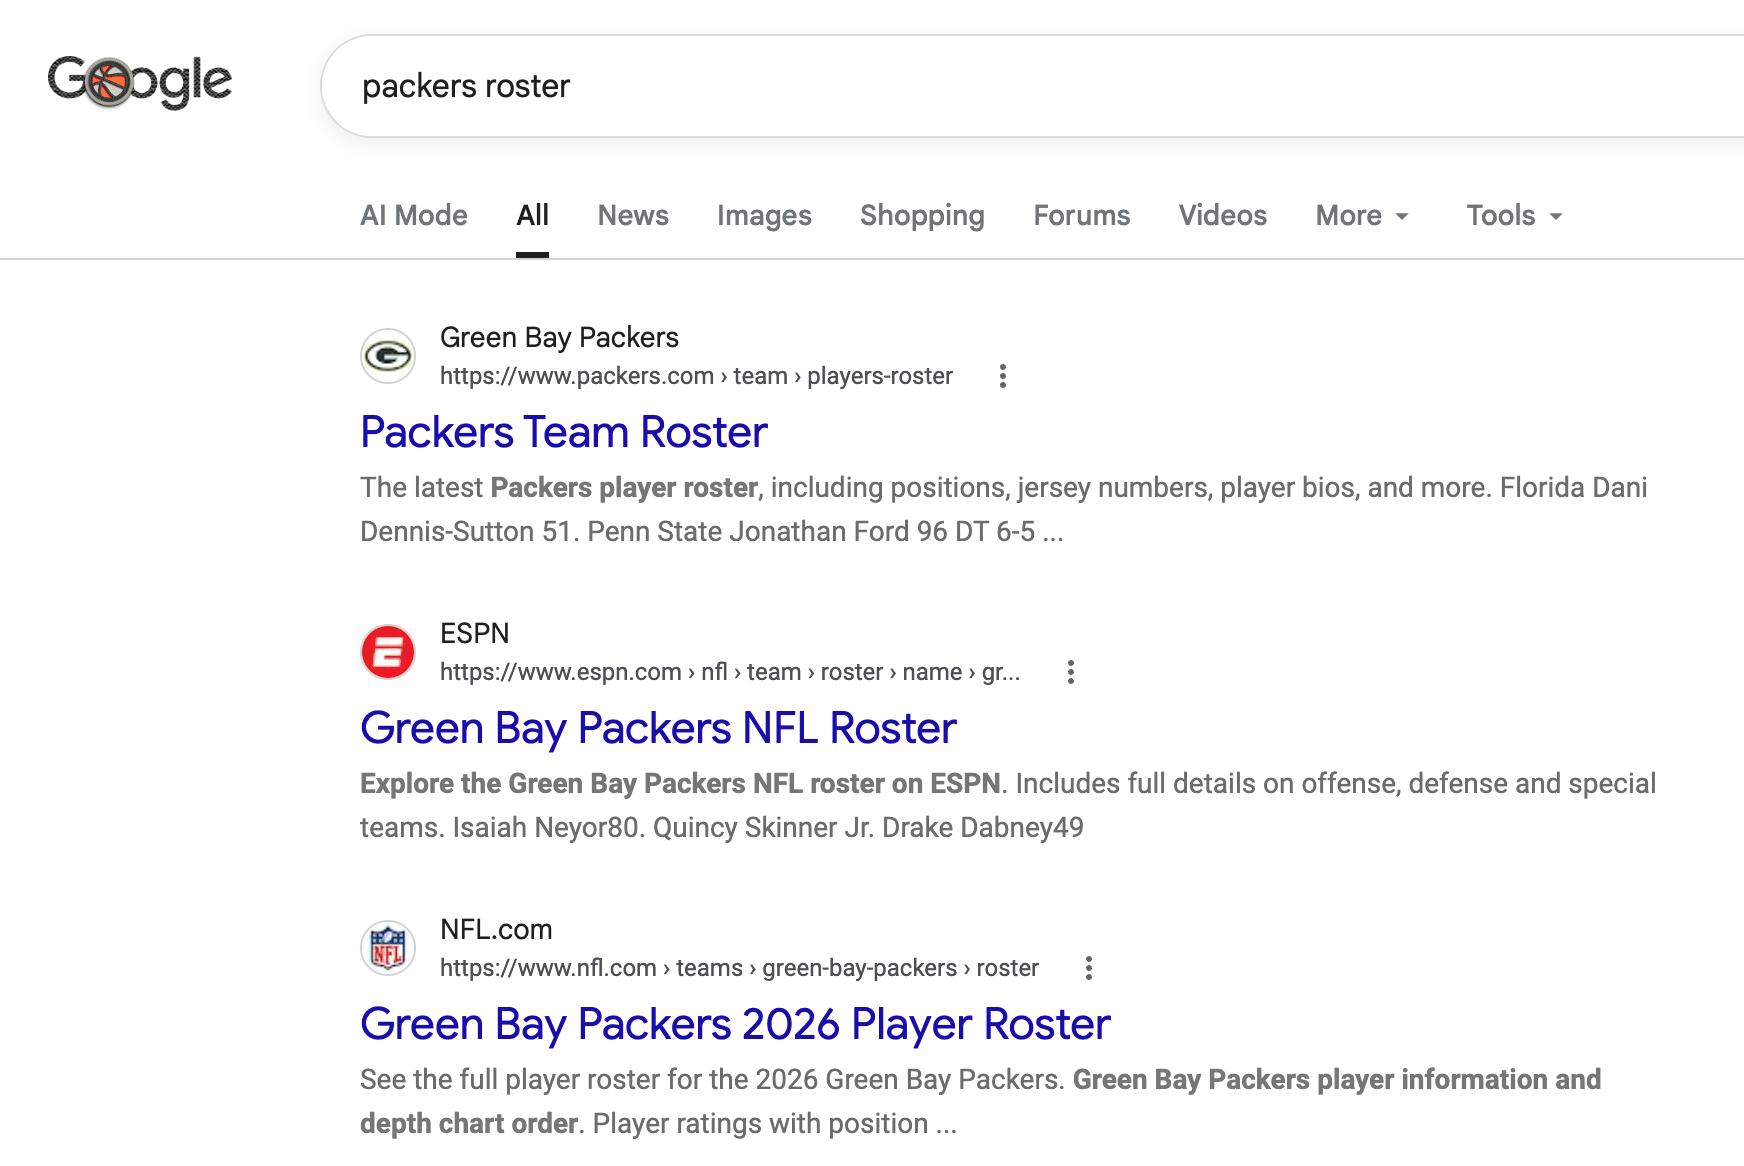The height and width of the screenshot is (1166, 1744).
Task: Open three-dot menu for packers.com result
Action: pyautogui.click(x=1003, y=376)
